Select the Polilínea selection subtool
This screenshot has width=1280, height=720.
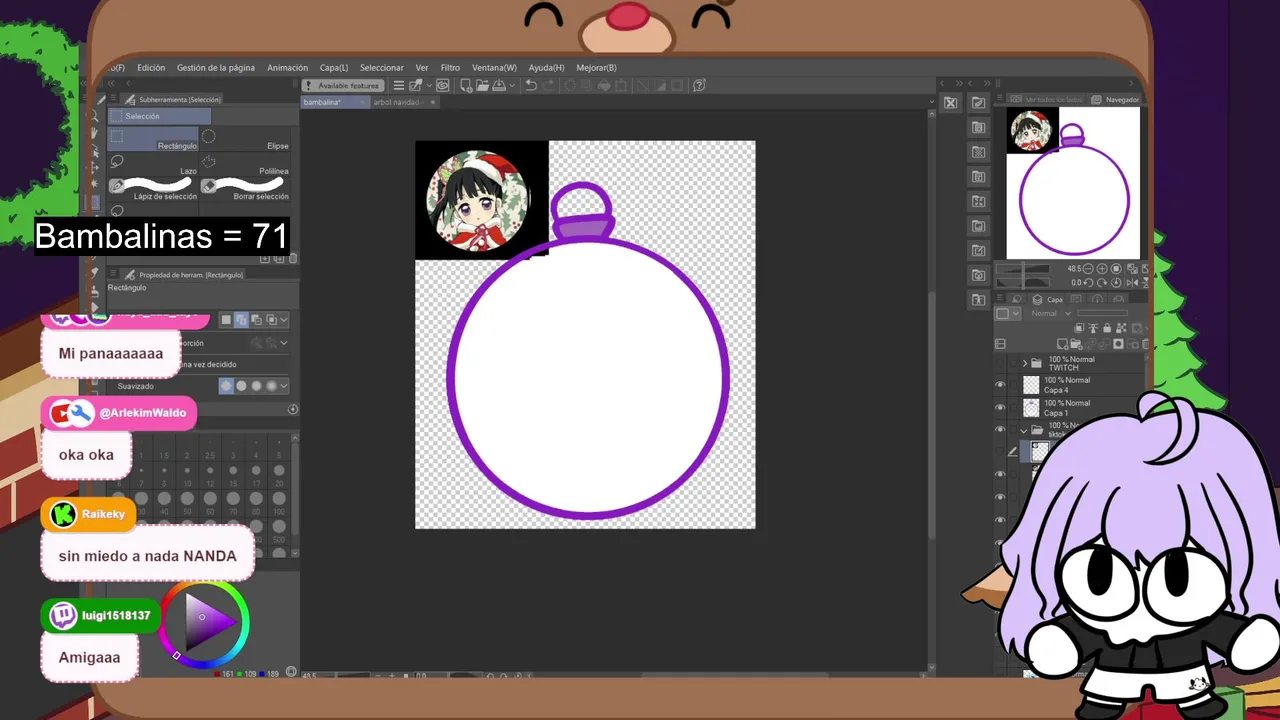click(245, 164)
